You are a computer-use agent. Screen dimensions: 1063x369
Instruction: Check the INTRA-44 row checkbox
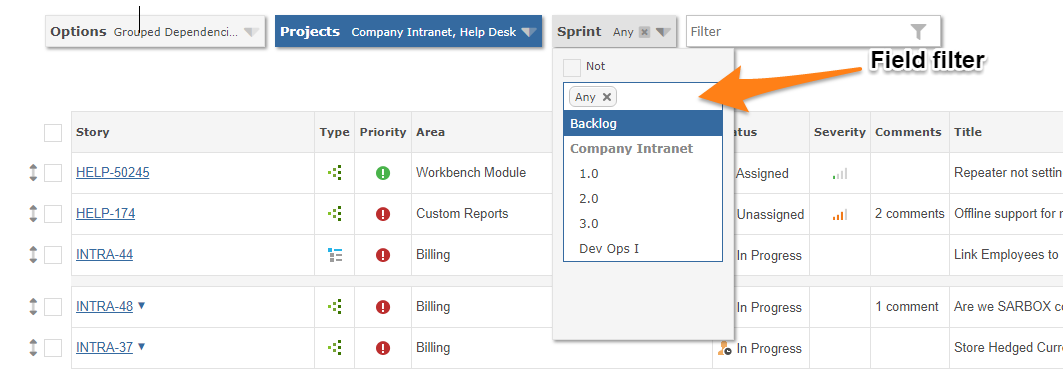[53, 255]
